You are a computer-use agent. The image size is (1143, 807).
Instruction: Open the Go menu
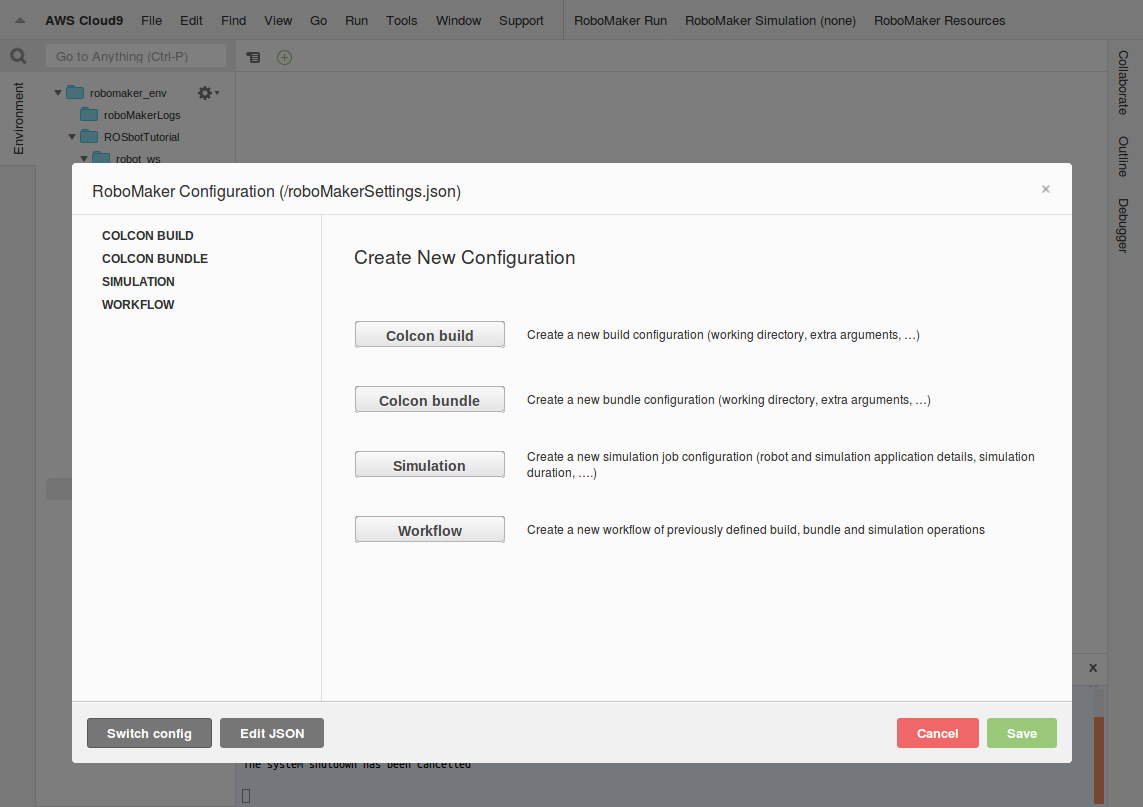(x=319, y=20)
